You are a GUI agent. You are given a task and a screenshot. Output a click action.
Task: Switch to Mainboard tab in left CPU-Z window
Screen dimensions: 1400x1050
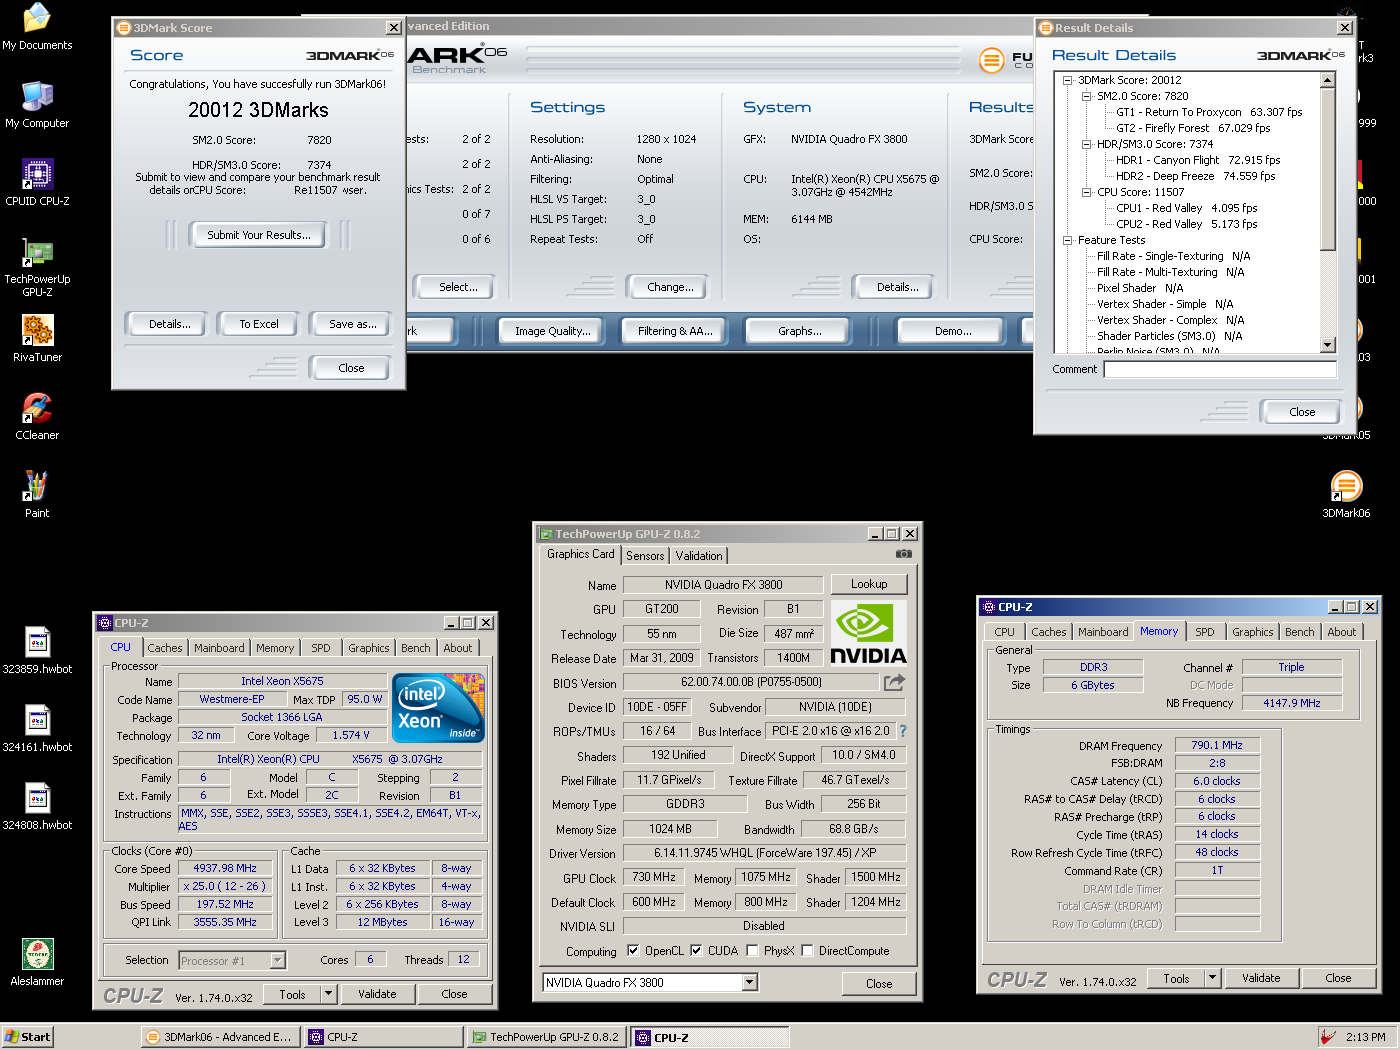[x=219, y=648]
